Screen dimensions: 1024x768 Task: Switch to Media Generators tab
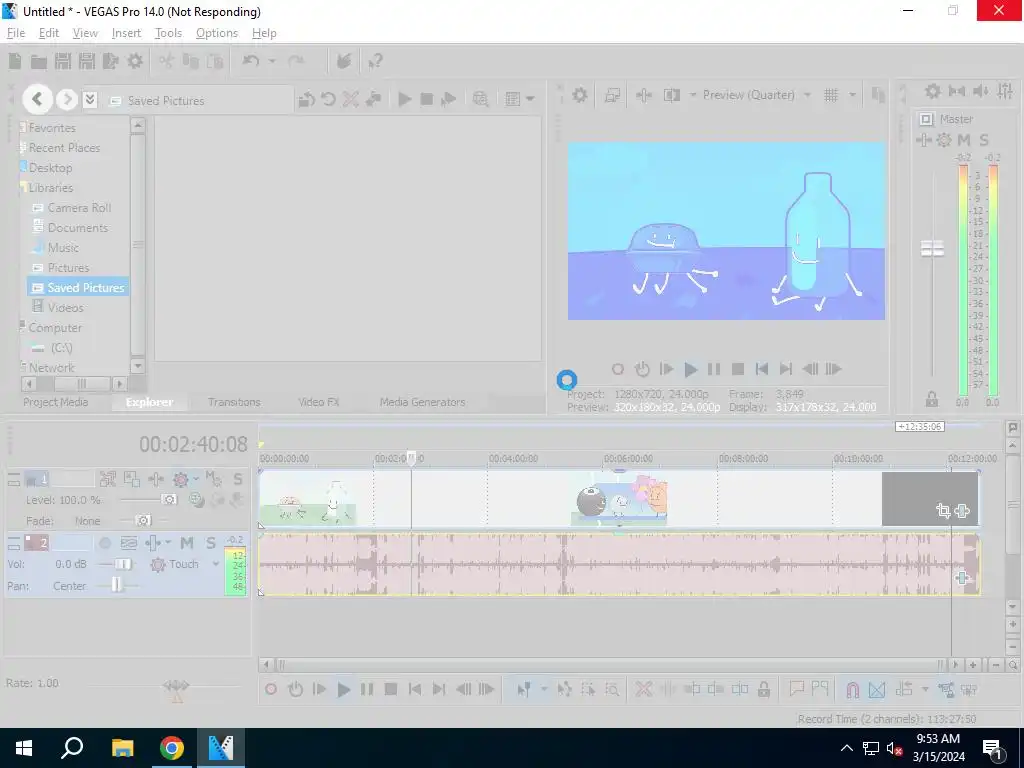(423, 402)
